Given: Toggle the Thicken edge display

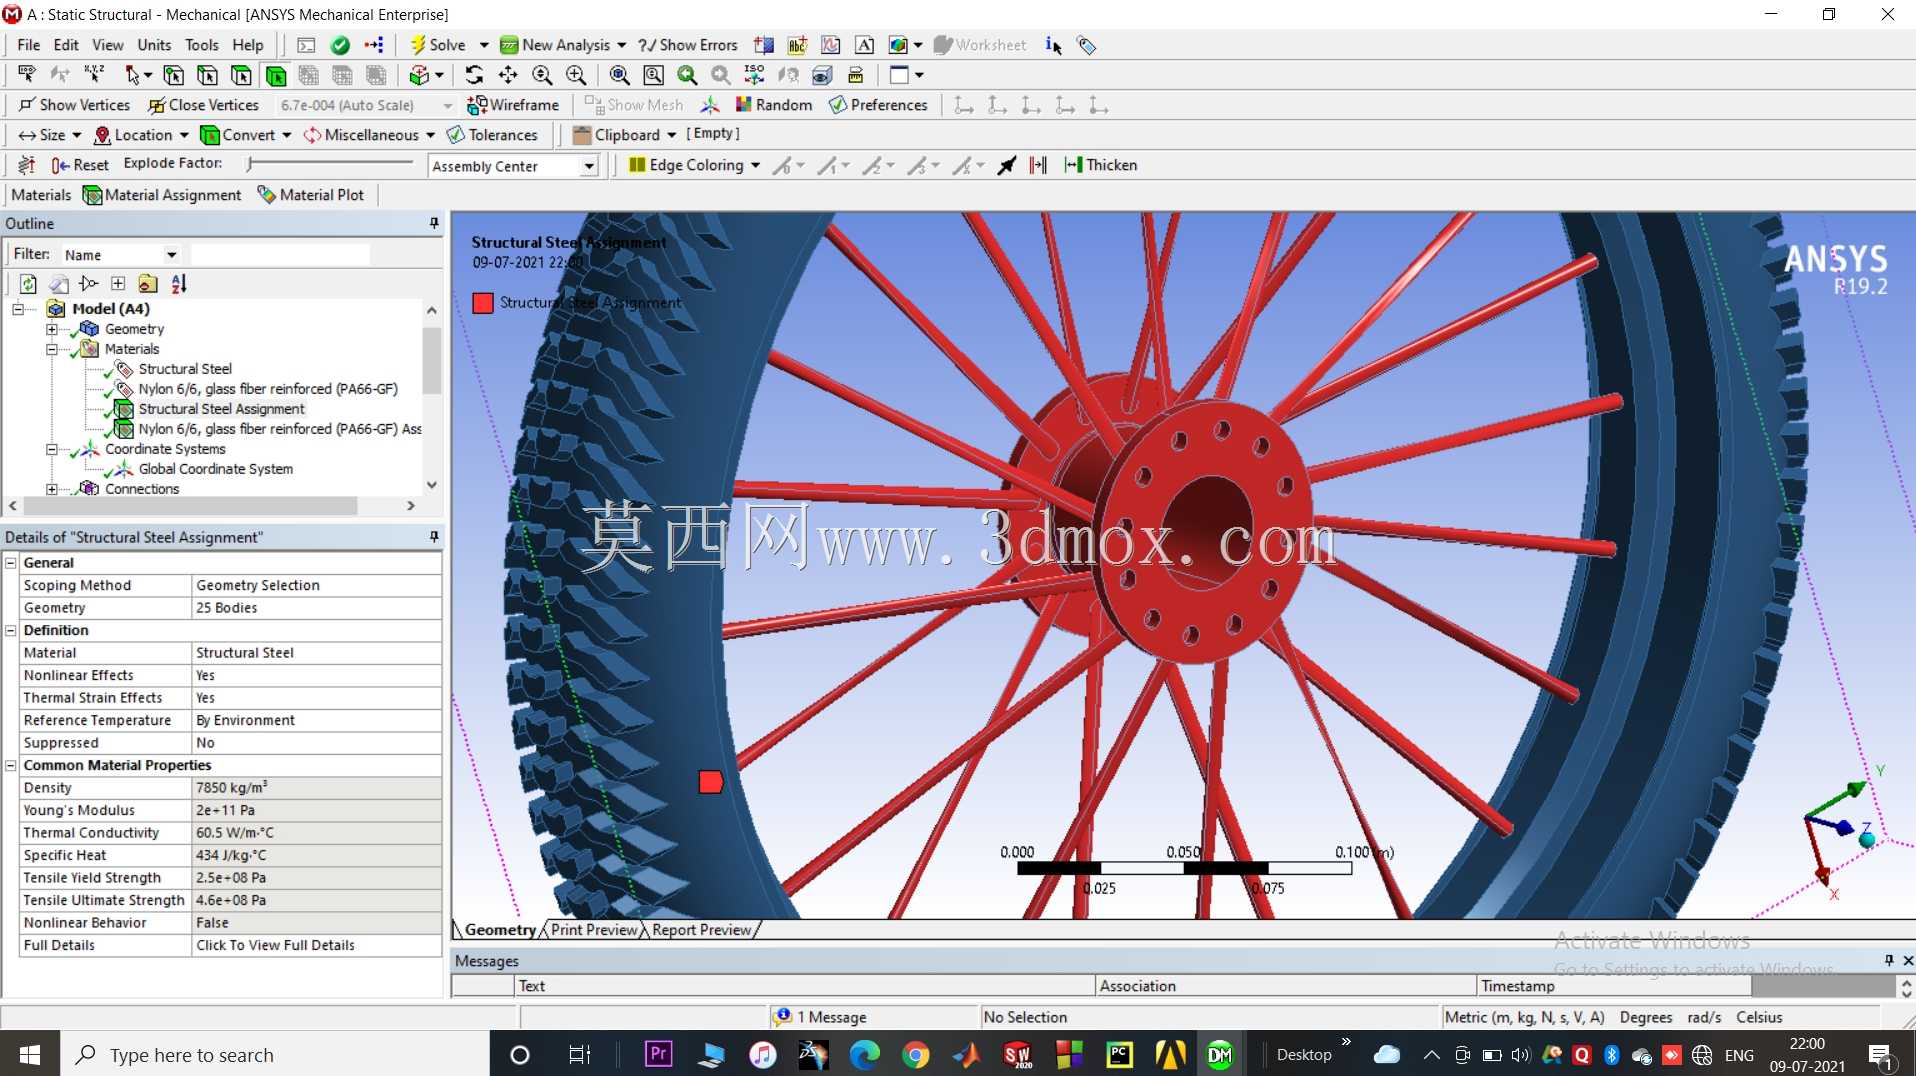Looking at the screenshot, I should click(1100, 165).
